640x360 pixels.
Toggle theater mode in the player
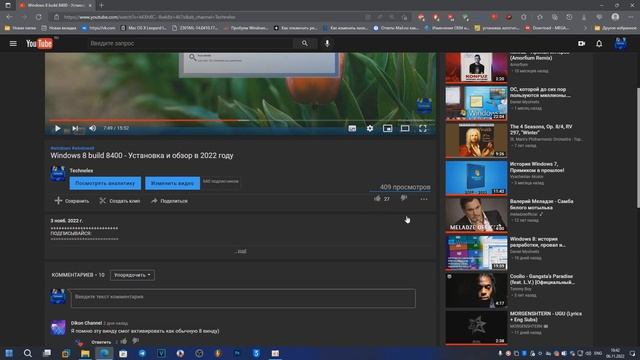(x=405, y=129)
